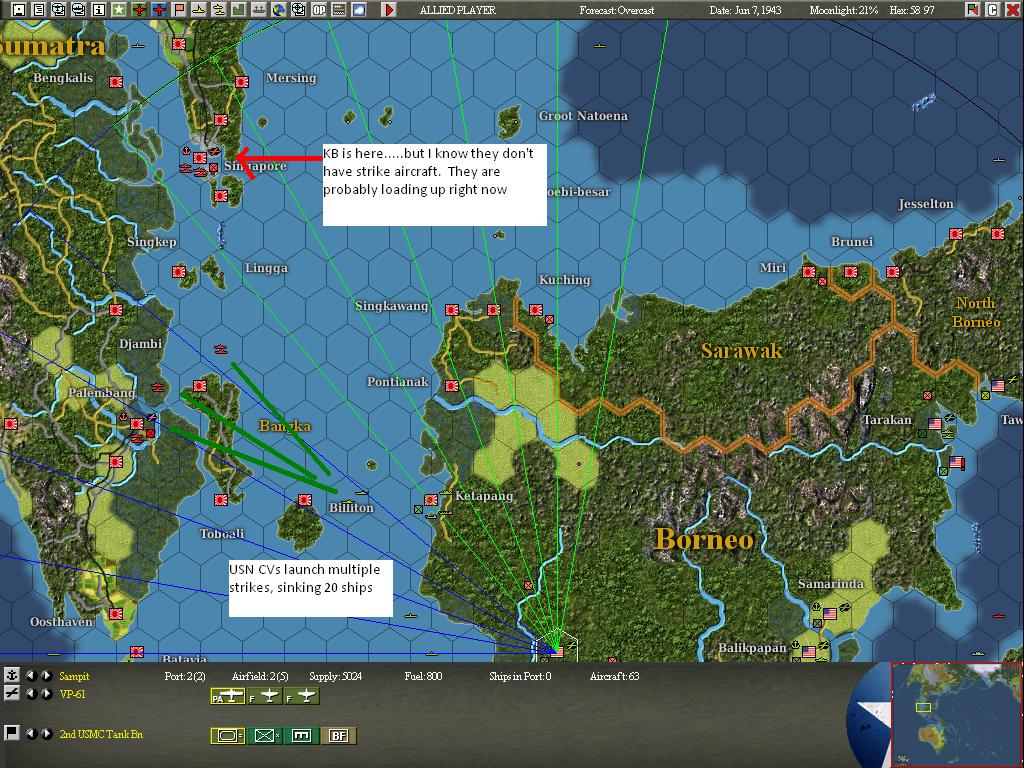The width and height of the screenshot is (1024, 768).
Task: Click Japanese base flag at Miri
Action: (809, 272)
